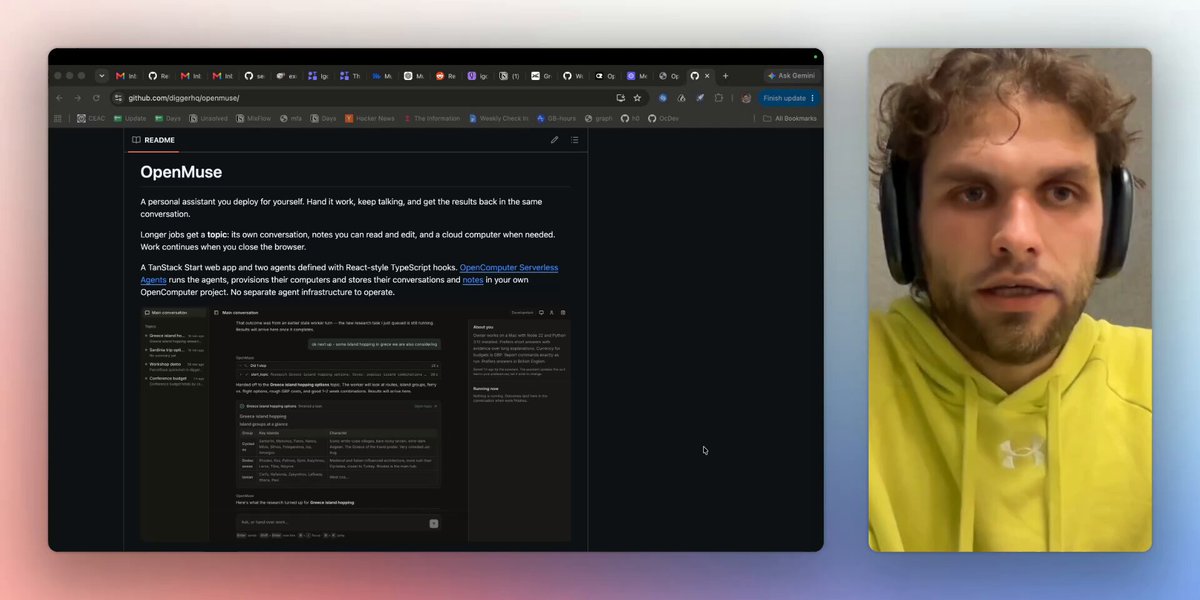
Task: Open the CEAC bookmark
Action: [91, 118]
